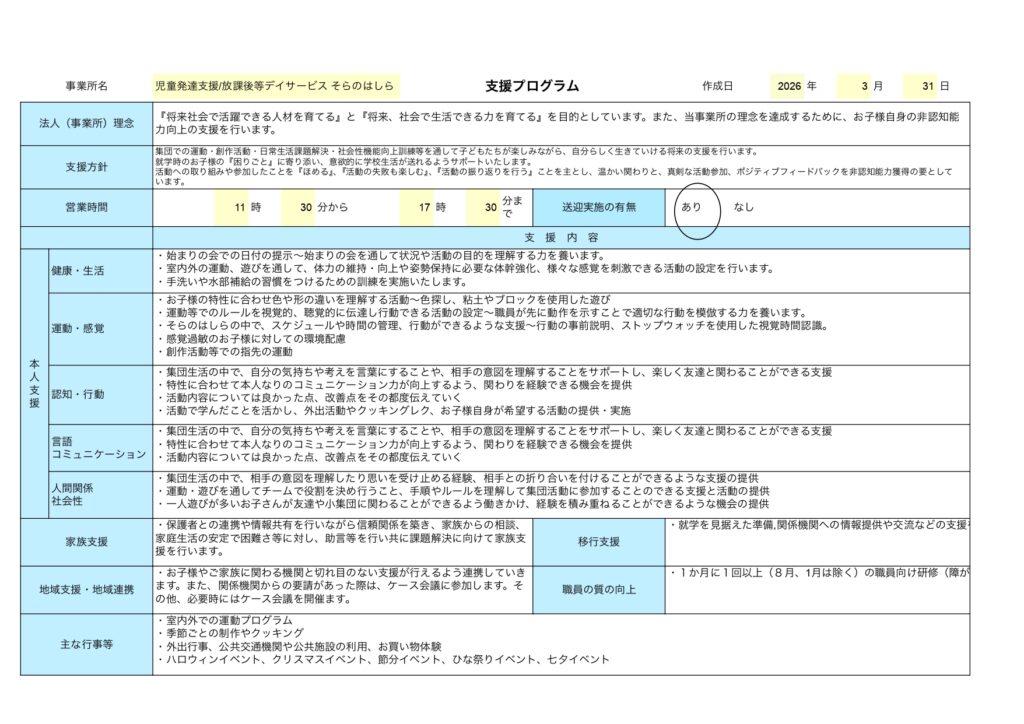
Task: Click the 家族支援 header cell
Action: (86, 541)
